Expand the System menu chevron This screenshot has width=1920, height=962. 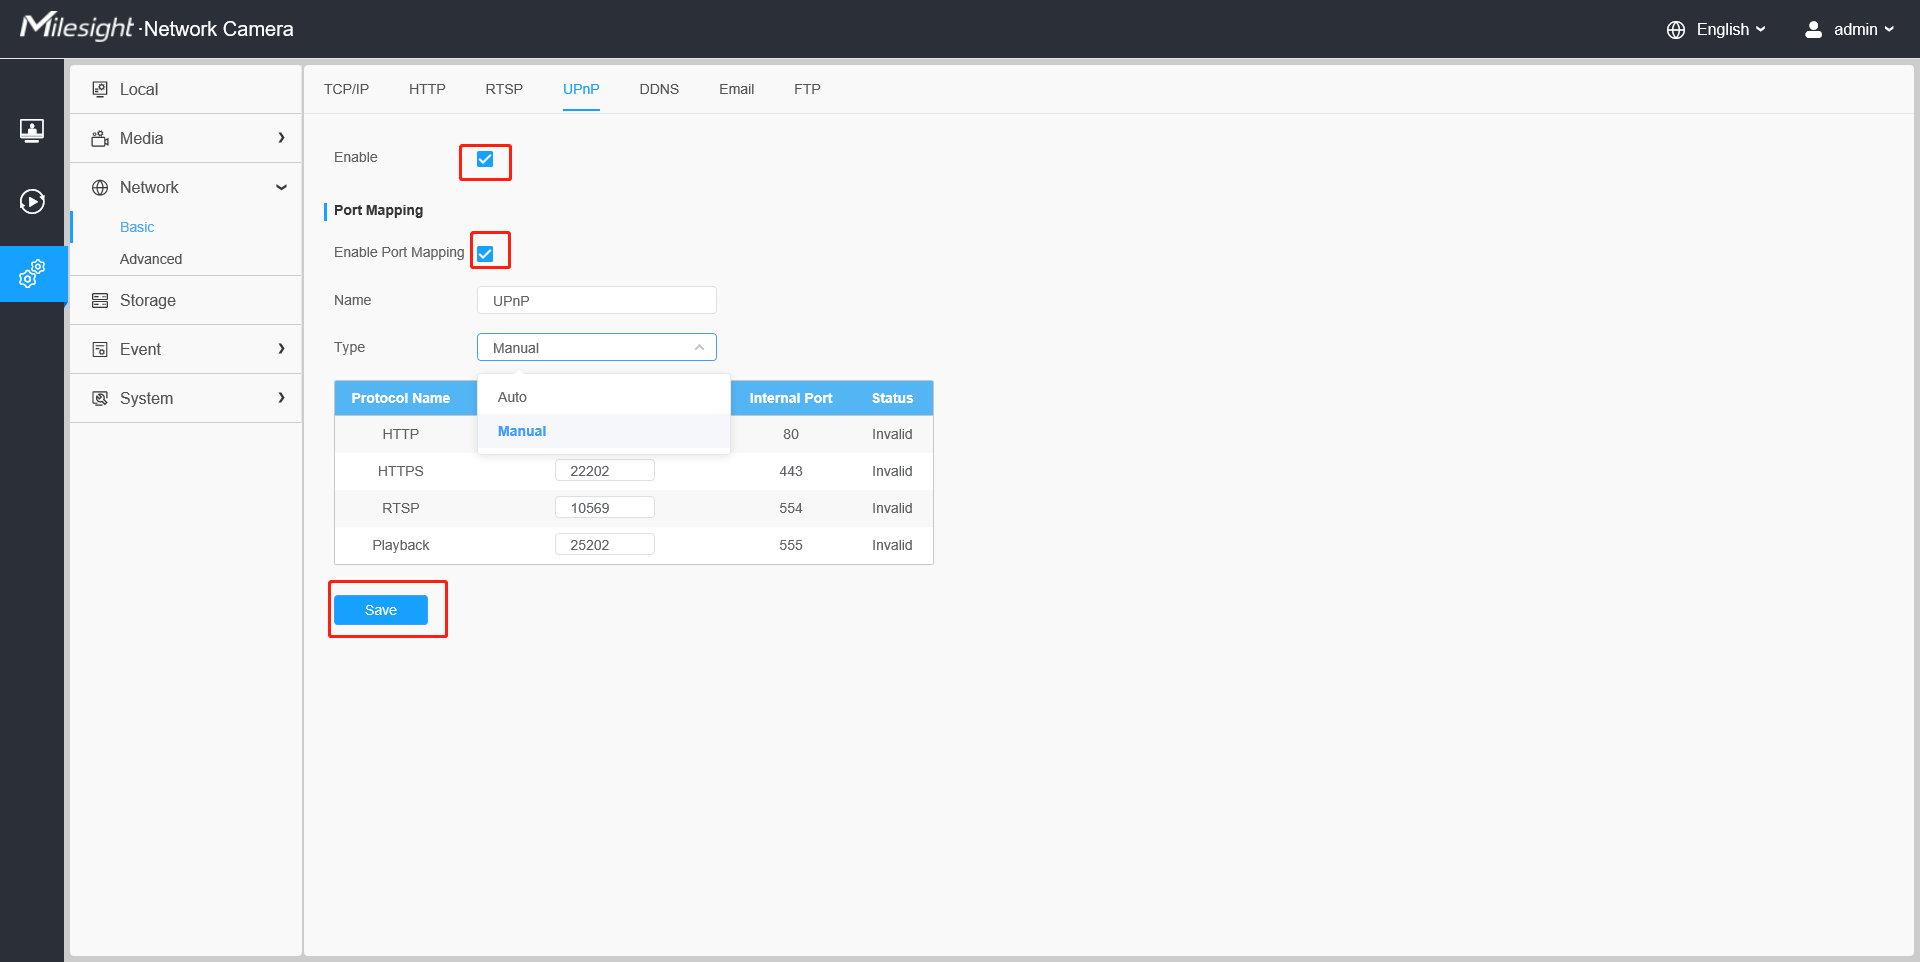(281, 398)
